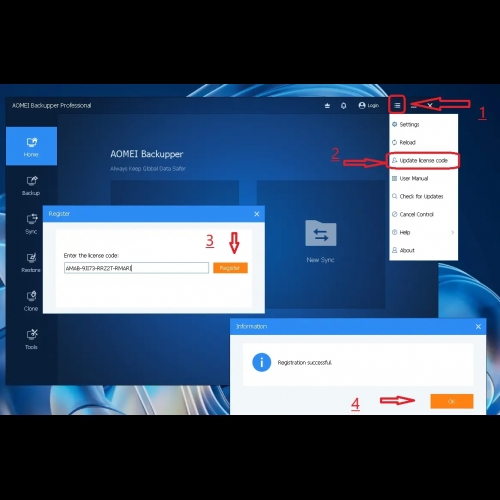This screenshot has height=500, width=500.
Task: Open the Tools section
Action: [31, 339]
